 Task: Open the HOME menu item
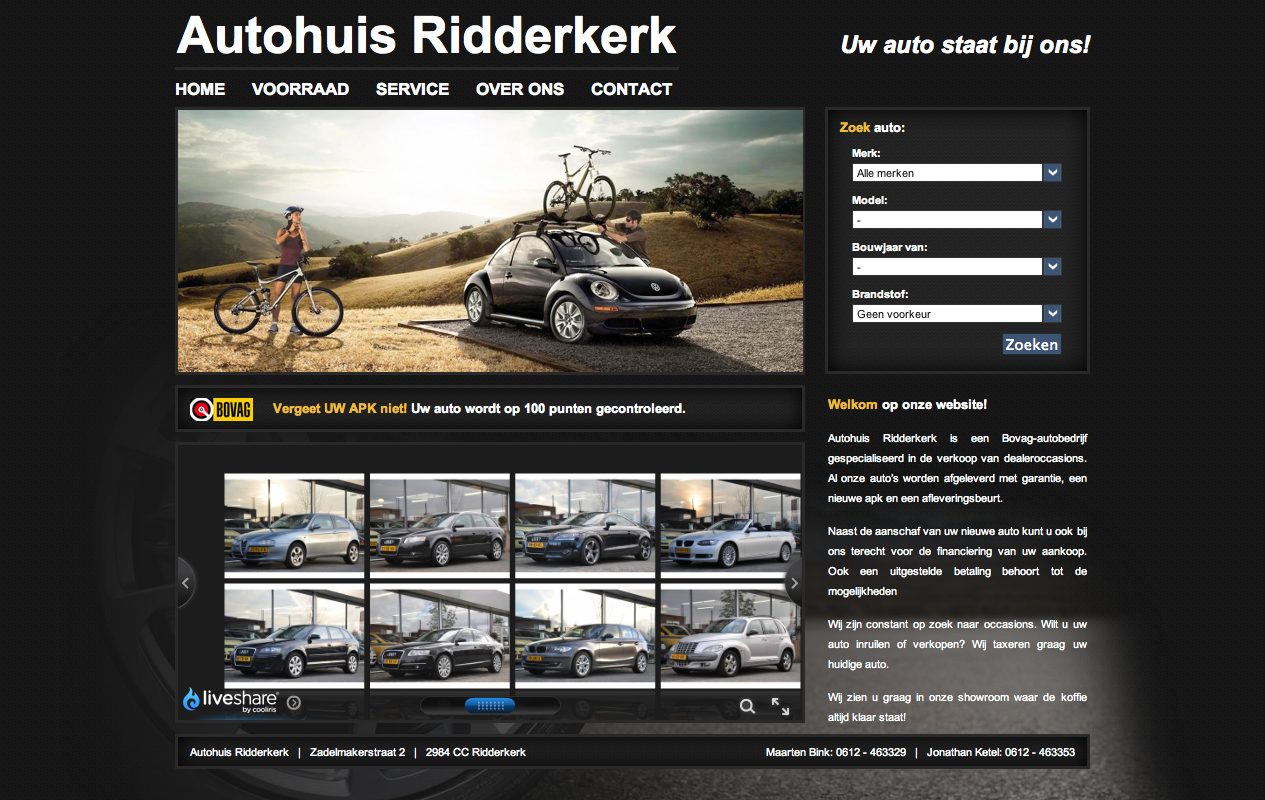(x=200, y=89)
